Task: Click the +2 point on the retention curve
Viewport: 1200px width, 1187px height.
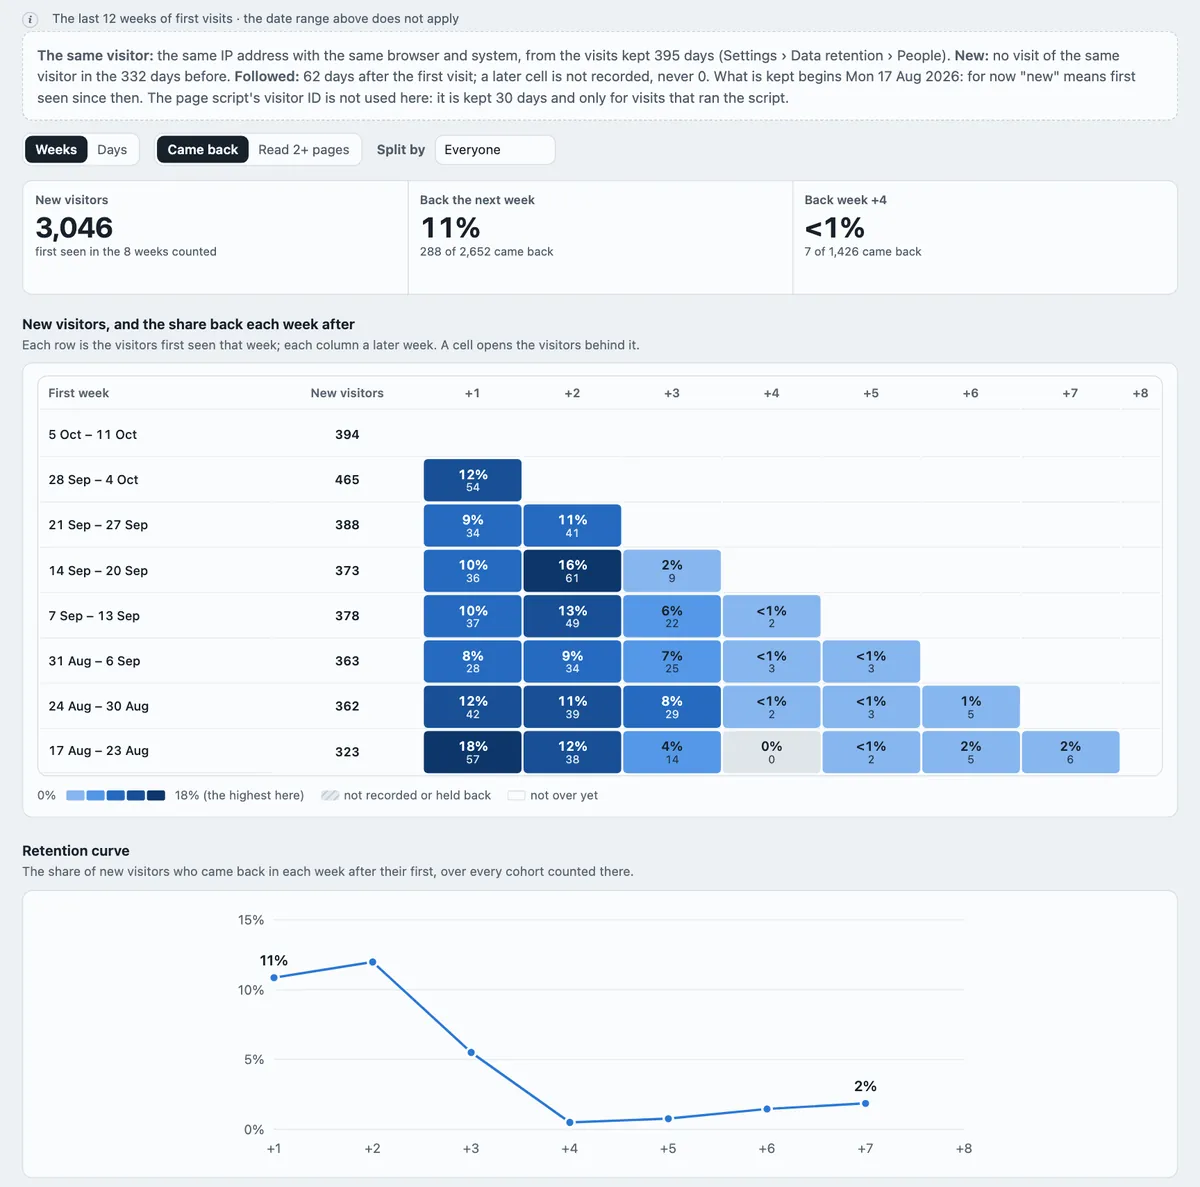Action: coord(373,962)
